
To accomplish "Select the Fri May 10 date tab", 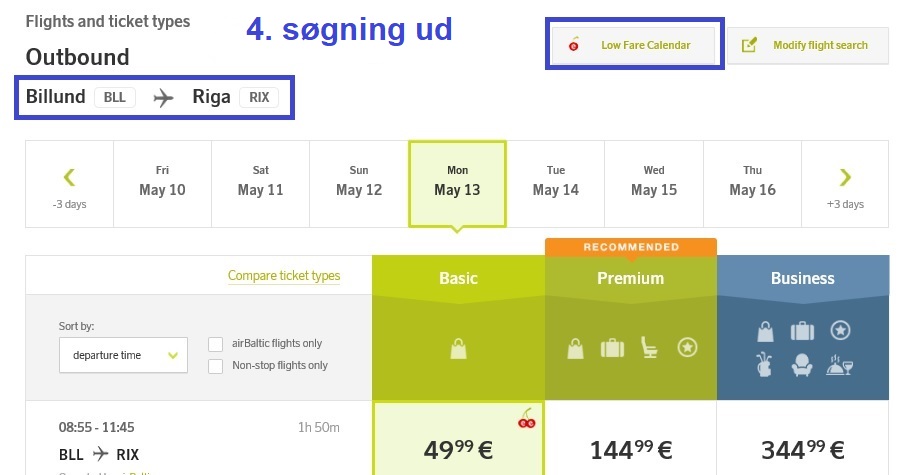I will tap(162, 182).
